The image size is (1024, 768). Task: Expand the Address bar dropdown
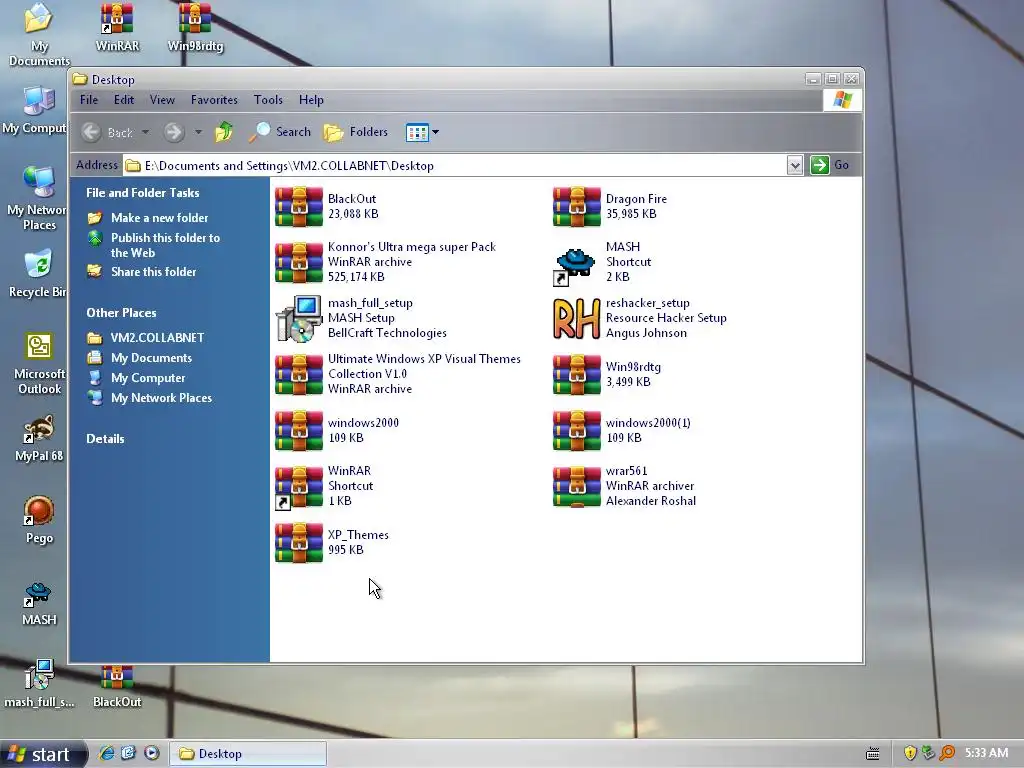click(794, 165)
